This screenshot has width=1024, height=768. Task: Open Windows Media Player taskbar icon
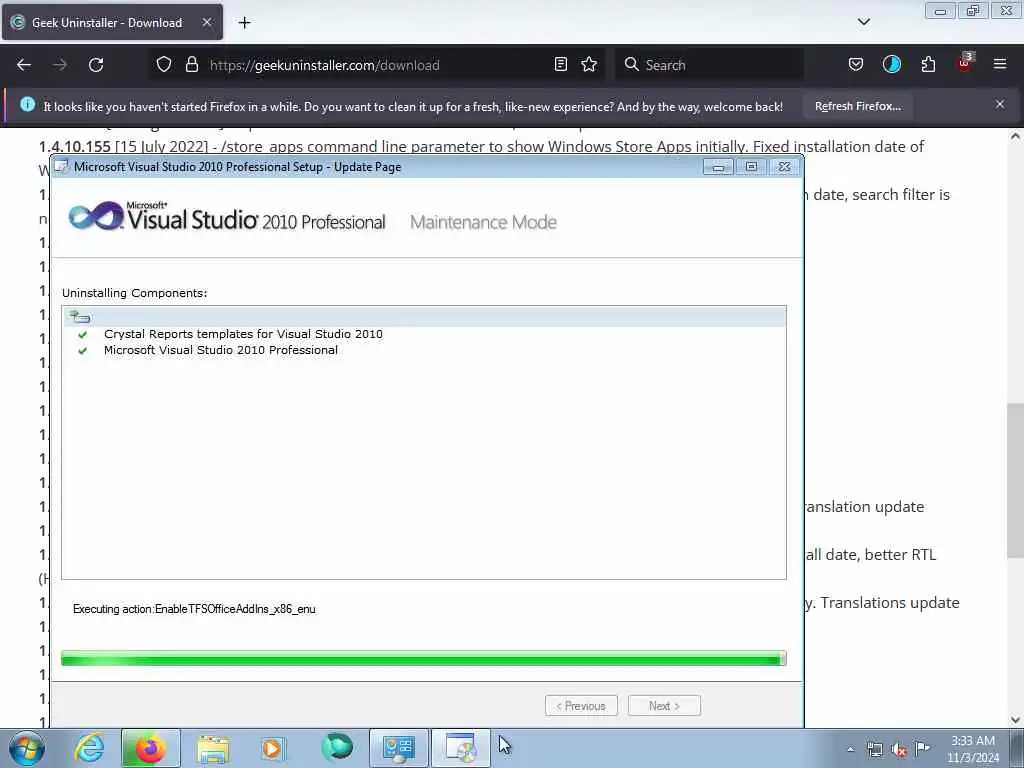[272, 748]
